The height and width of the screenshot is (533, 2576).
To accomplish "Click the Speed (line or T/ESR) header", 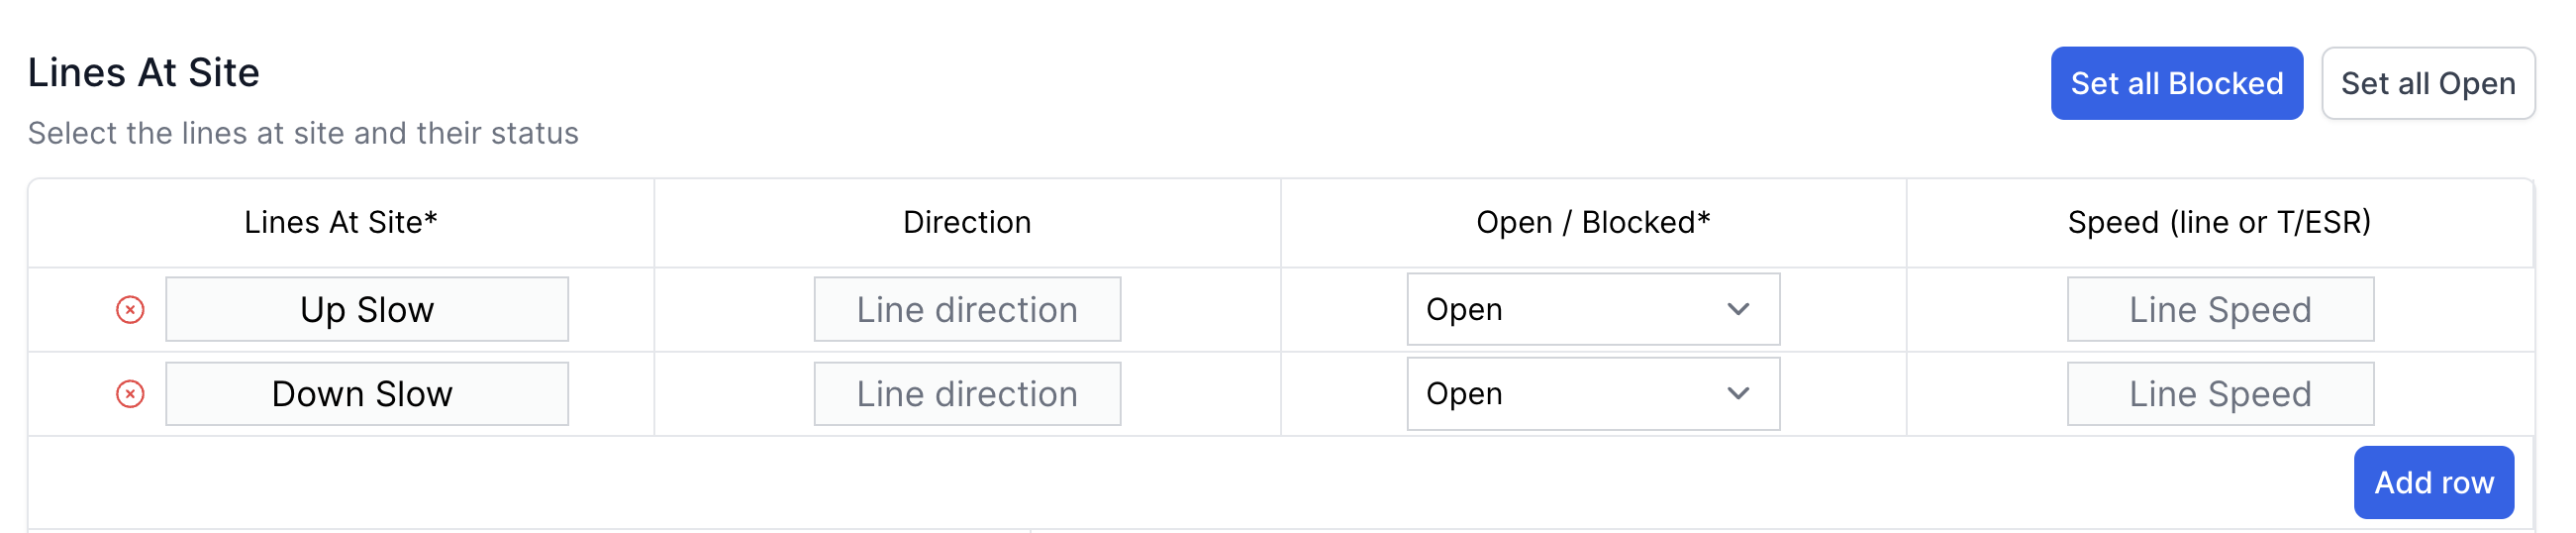I will click(2218, 223).
